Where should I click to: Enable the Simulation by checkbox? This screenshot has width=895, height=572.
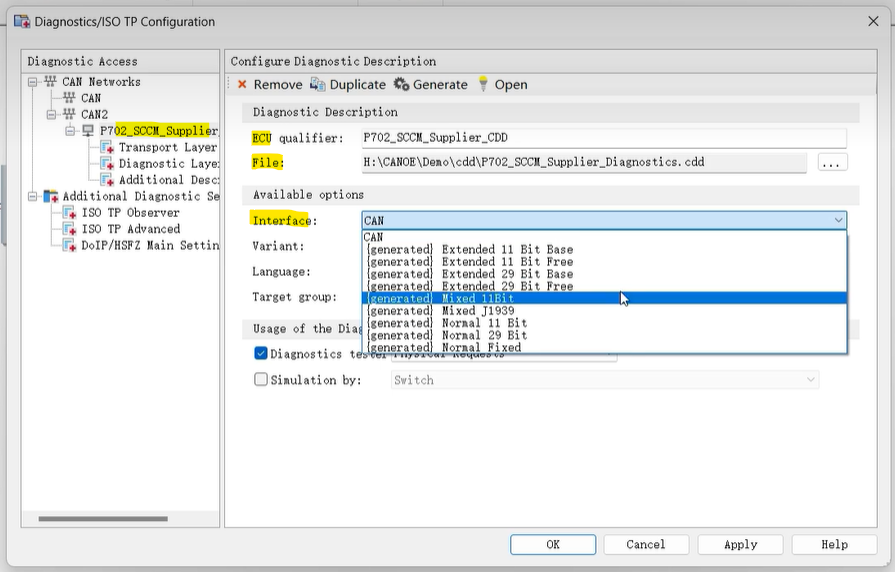pyautogui.click(x=260, y=380)
